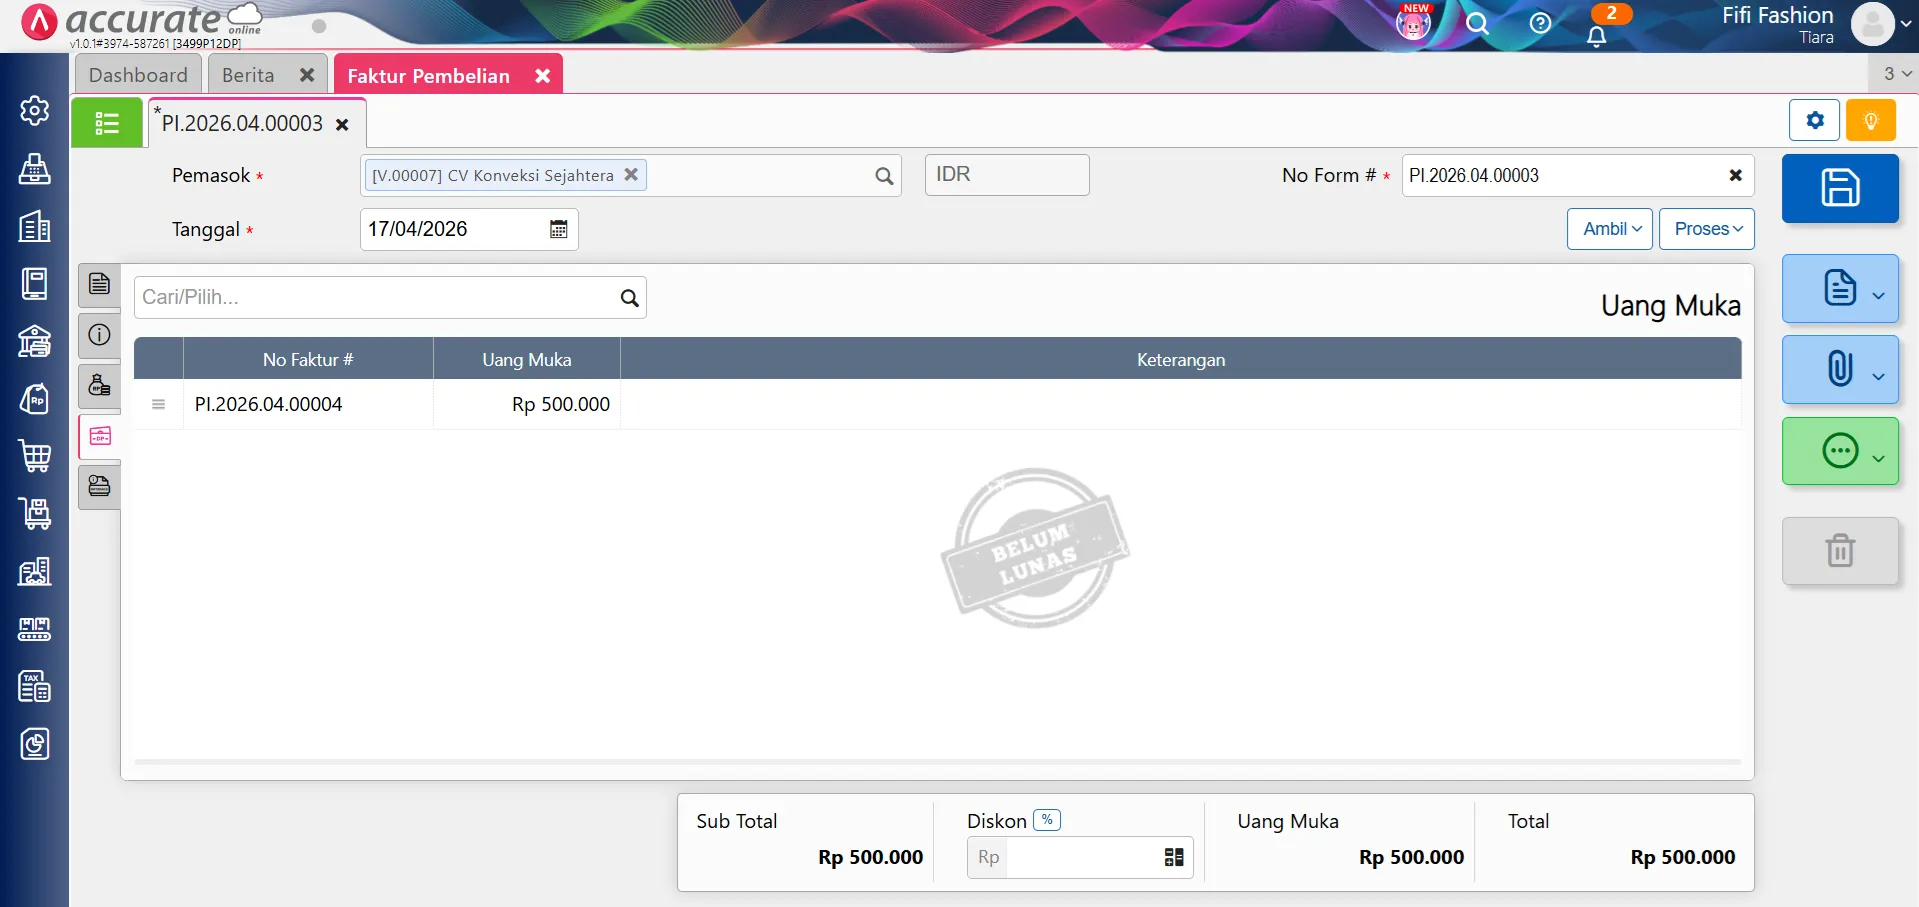
Task: Open the money bag costs side tab
Action: tap(99, 385)
